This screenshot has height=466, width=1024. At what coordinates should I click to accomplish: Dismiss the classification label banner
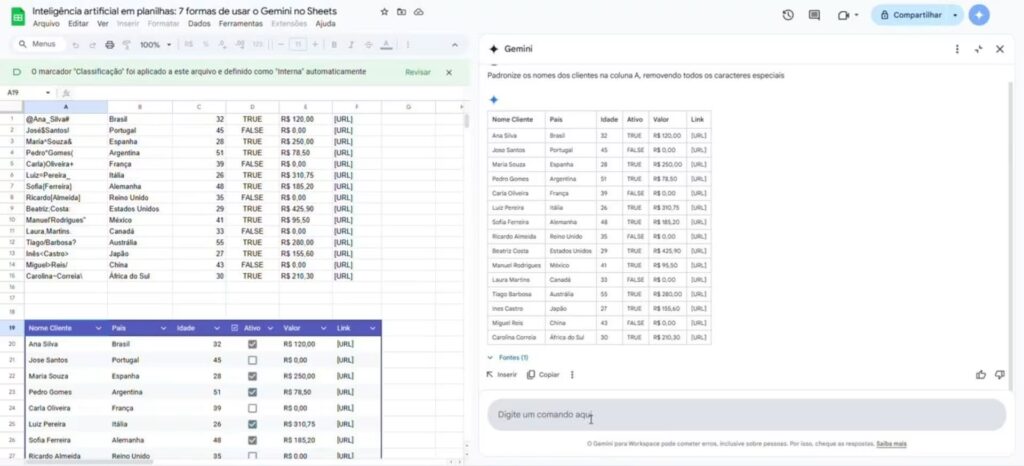tap(449, 72)
